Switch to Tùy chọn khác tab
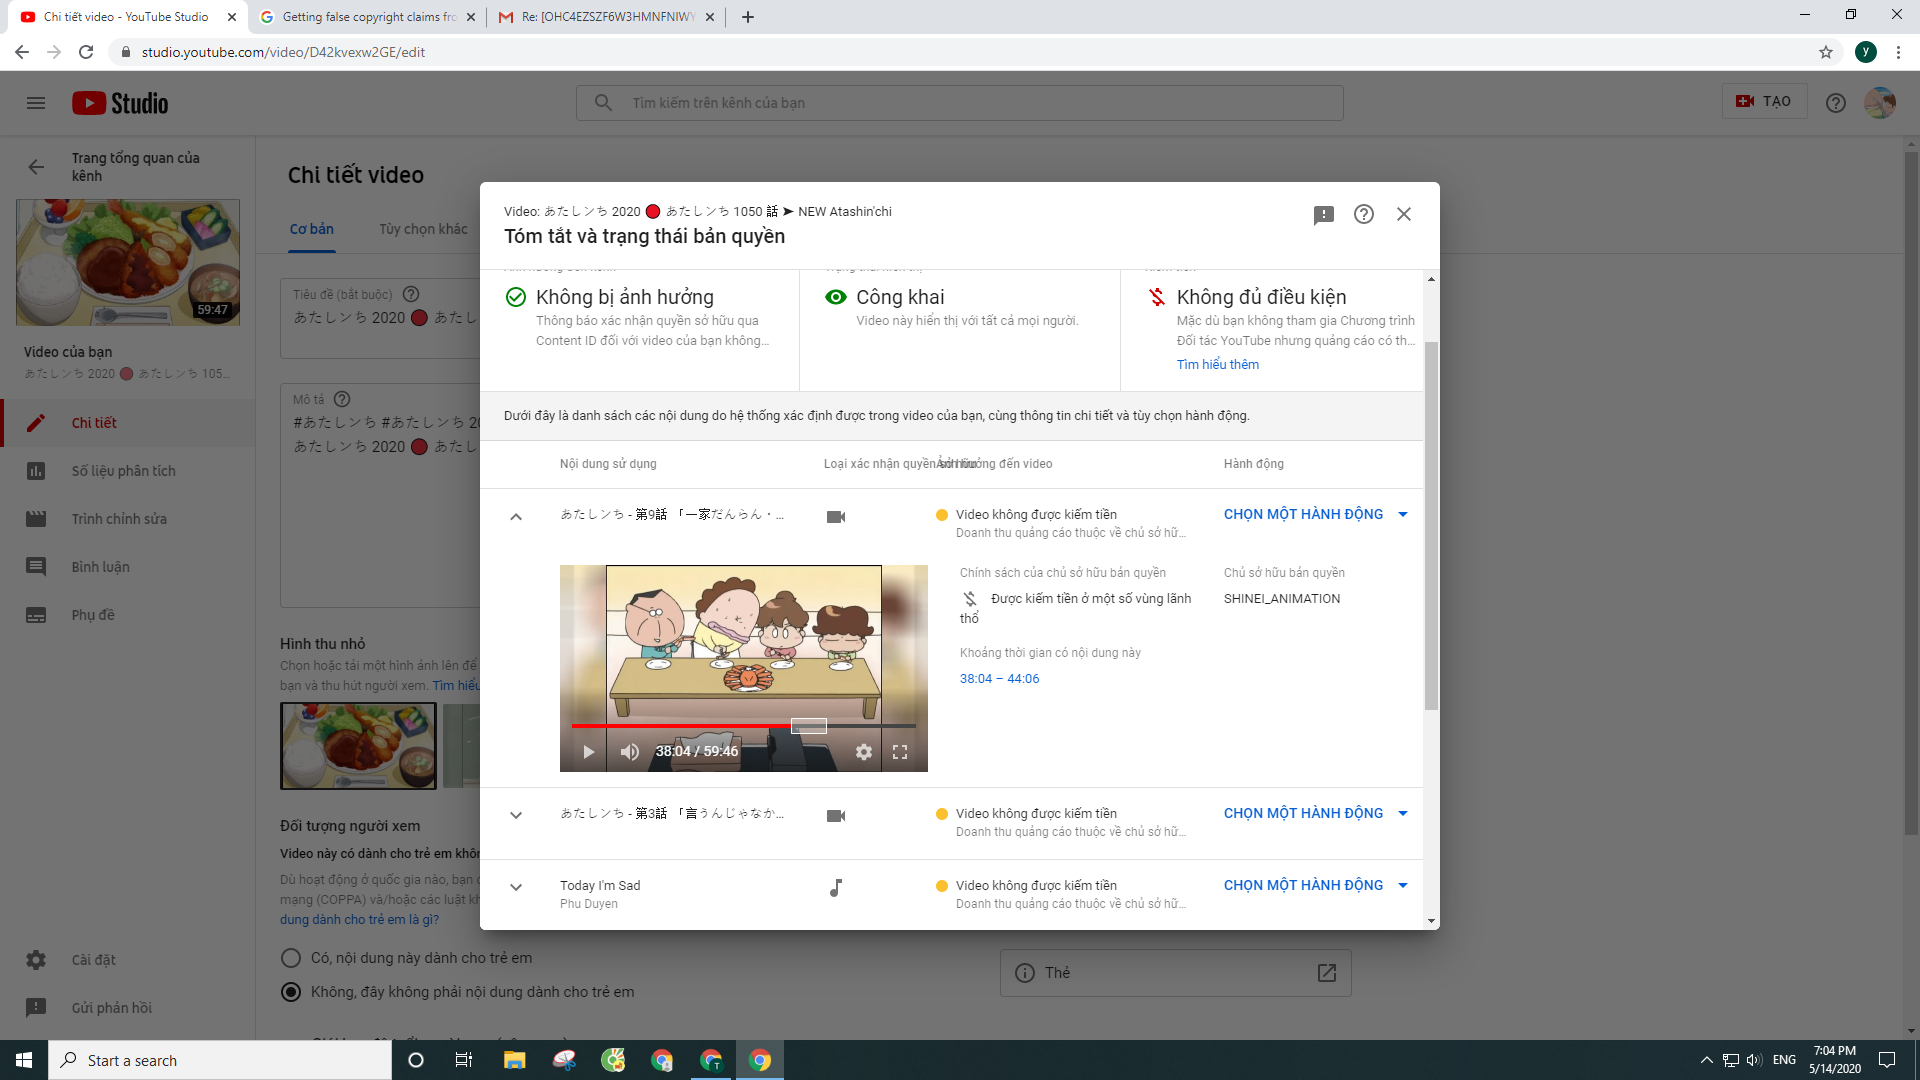 tap(423, 229)
